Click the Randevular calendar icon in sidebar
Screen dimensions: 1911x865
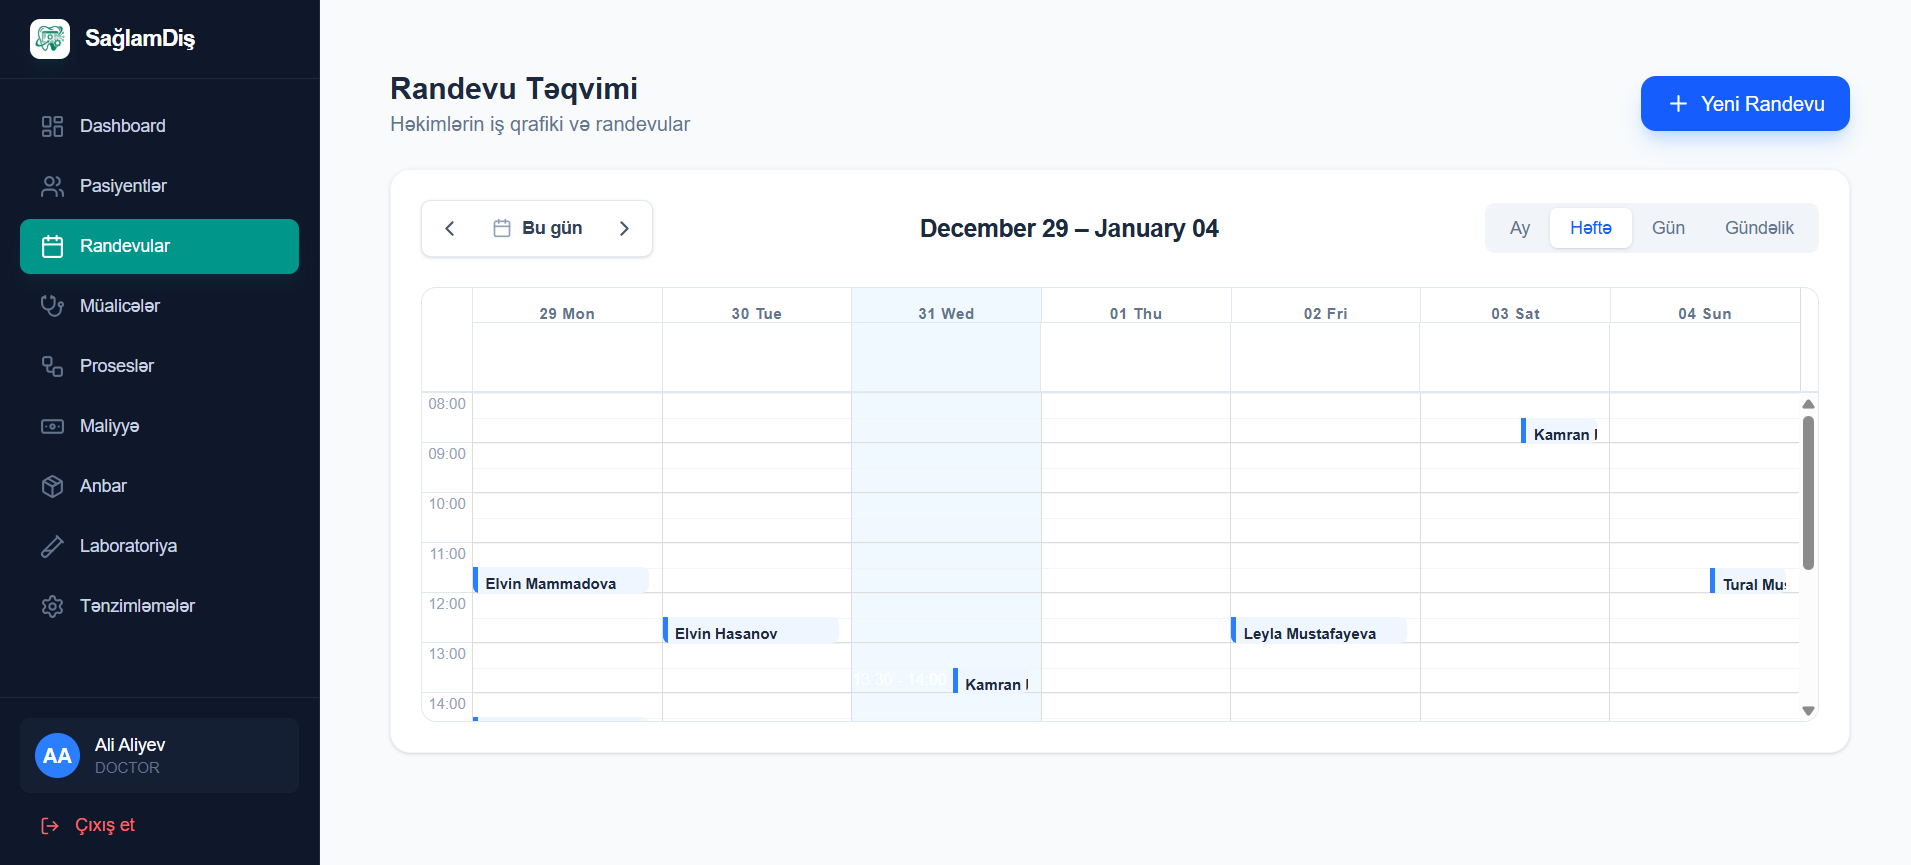point(52,246)
